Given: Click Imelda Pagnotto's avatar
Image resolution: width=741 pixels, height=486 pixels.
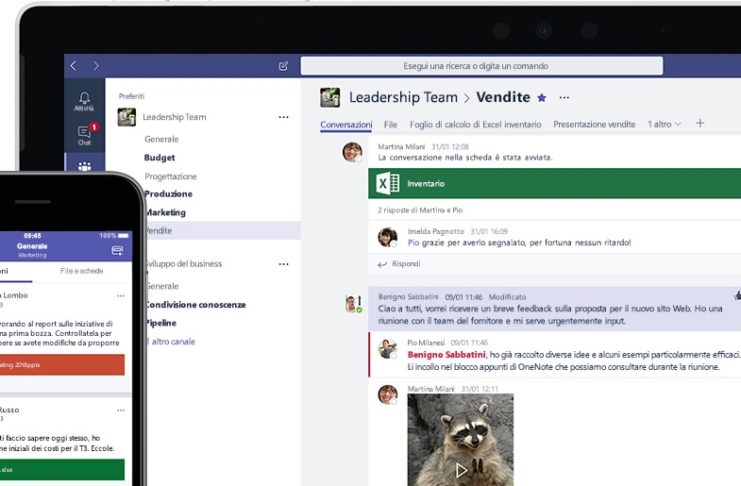Looking at the screenshot, I should pos(388,237).
